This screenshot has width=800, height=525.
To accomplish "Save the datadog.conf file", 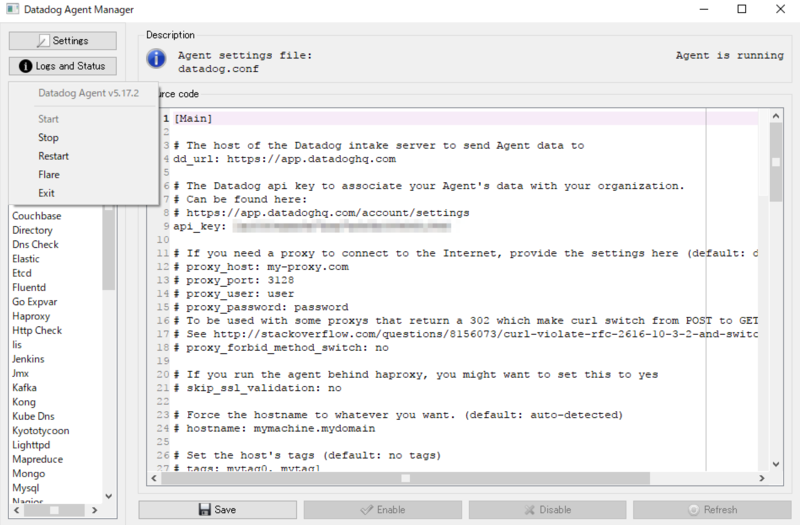I will 217,510.
